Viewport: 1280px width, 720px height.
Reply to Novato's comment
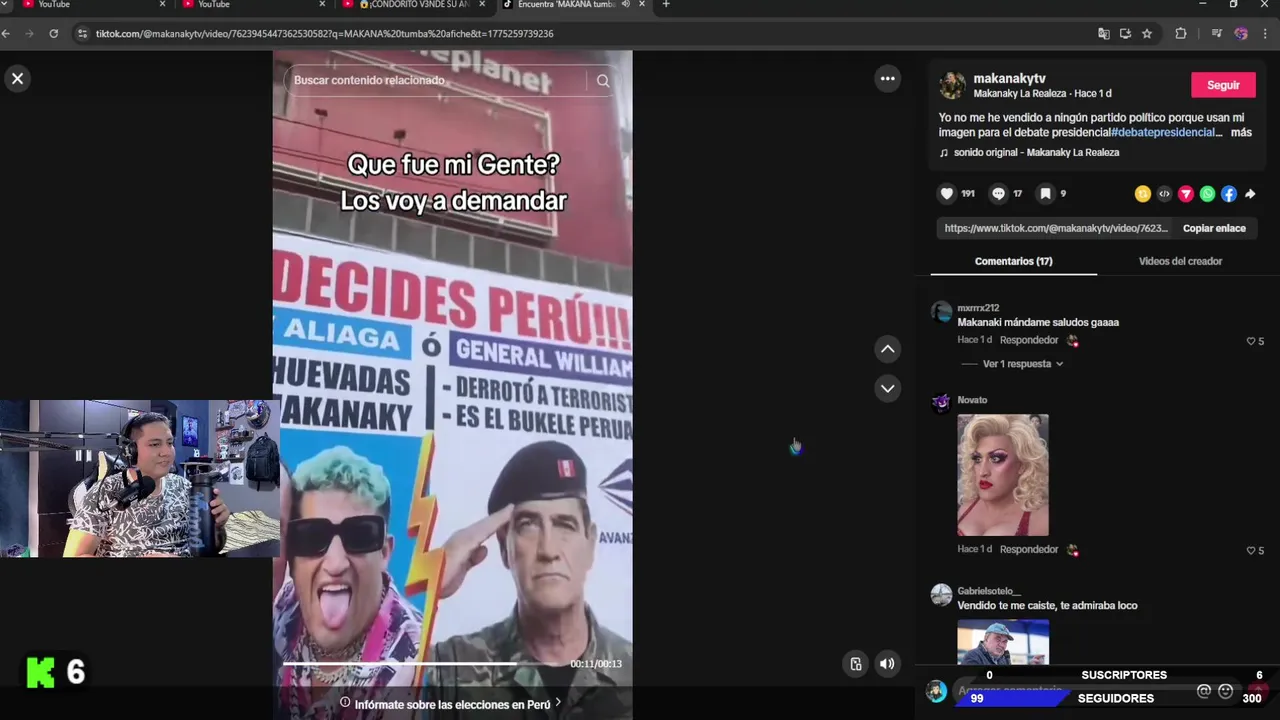pos(1029,549)
